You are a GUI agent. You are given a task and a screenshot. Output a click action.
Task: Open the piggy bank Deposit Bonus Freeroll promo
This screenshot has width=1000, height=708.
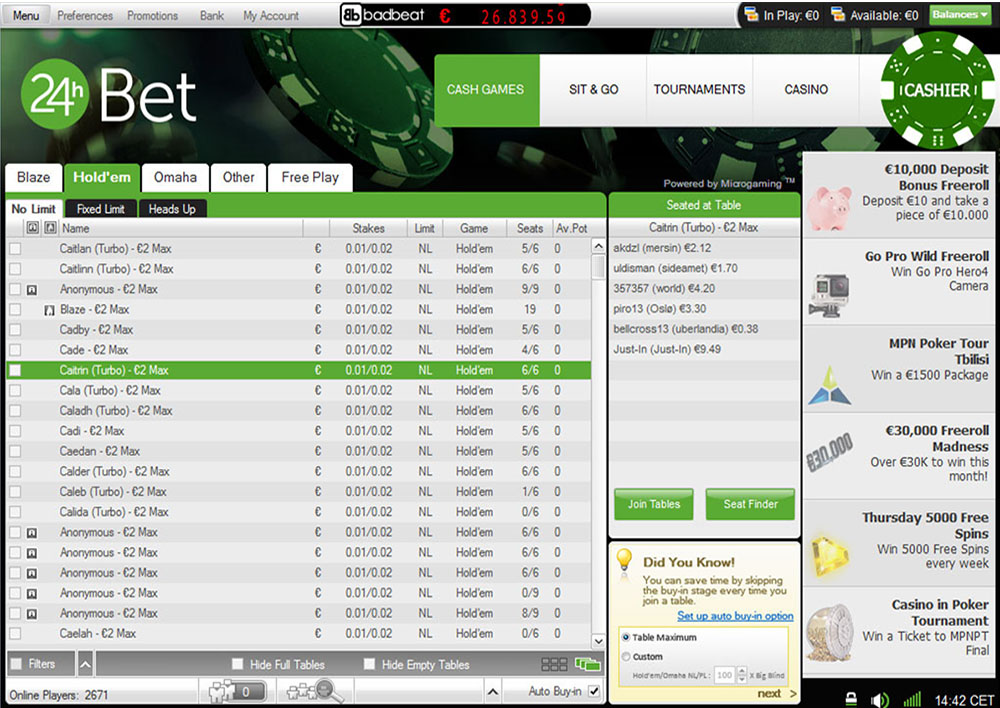click(x=829, y=207)
